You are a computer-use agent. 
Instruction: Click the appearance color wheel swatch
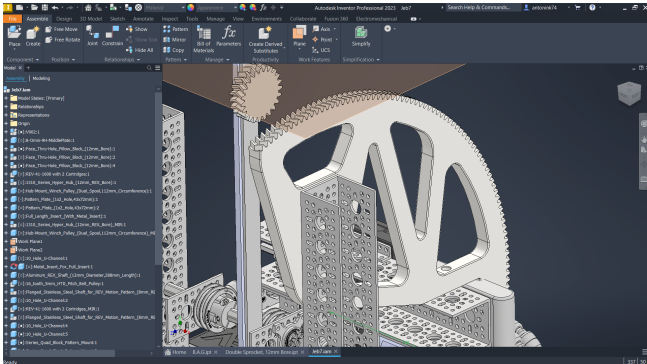tap(191, 8)
